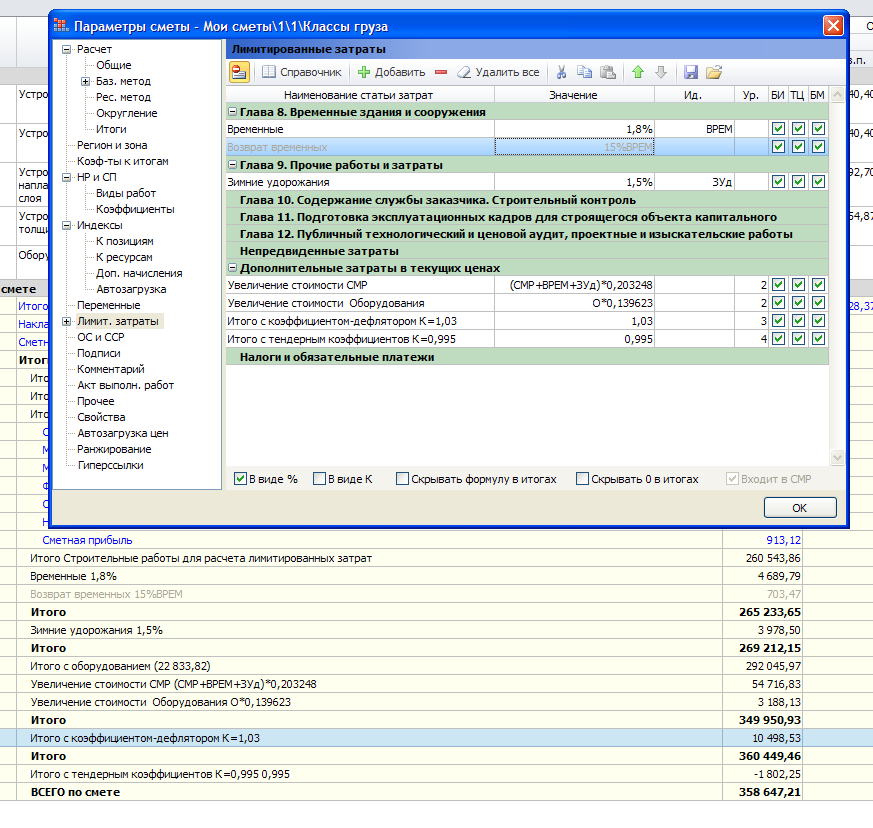Click the scissors Cut icon in toolbar
This screenshot has width=873, height=828.
[561, 72]
